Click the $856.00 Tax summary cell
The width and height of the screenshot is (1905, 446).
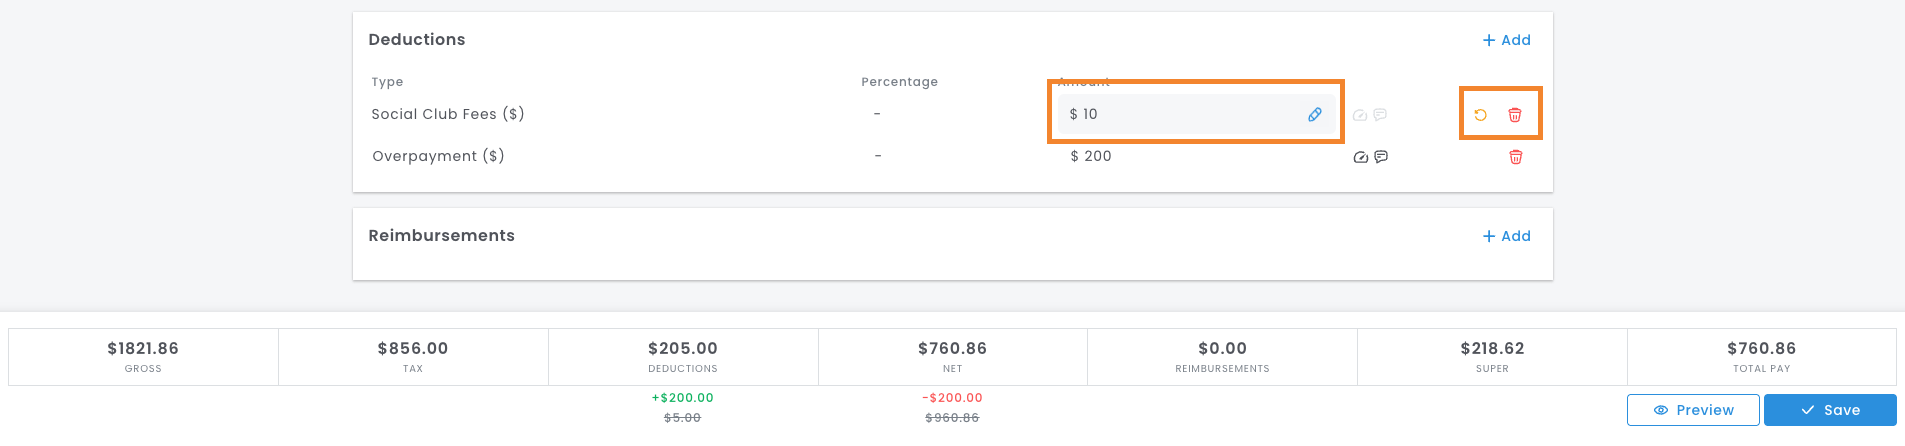coord(413,357)
